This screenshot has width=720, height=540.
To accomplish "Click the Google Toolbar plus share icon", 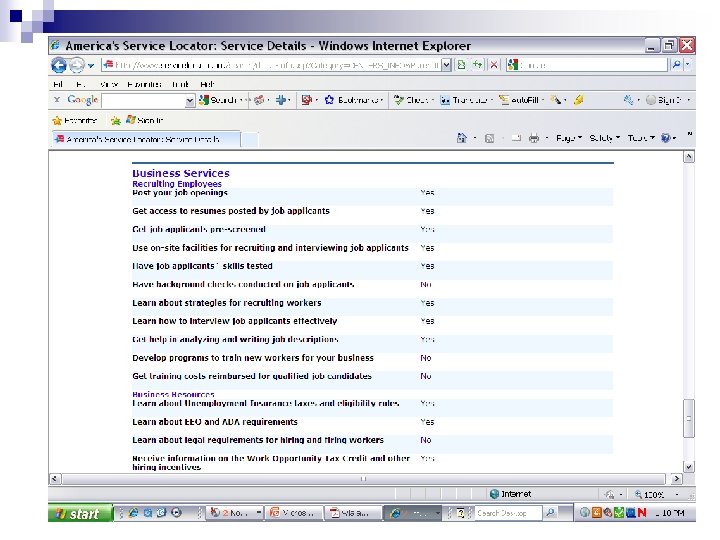I will (281, 100).
